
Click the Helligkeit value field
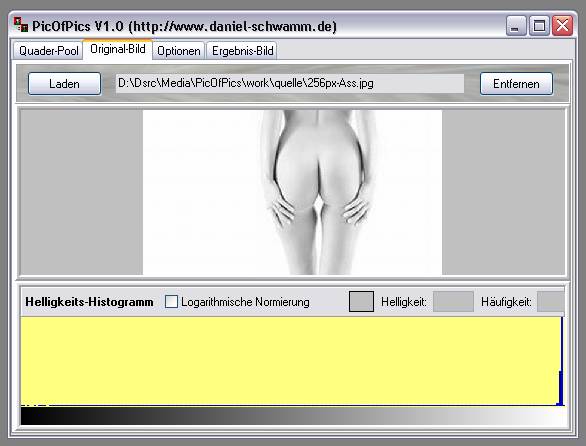[453, 301]
